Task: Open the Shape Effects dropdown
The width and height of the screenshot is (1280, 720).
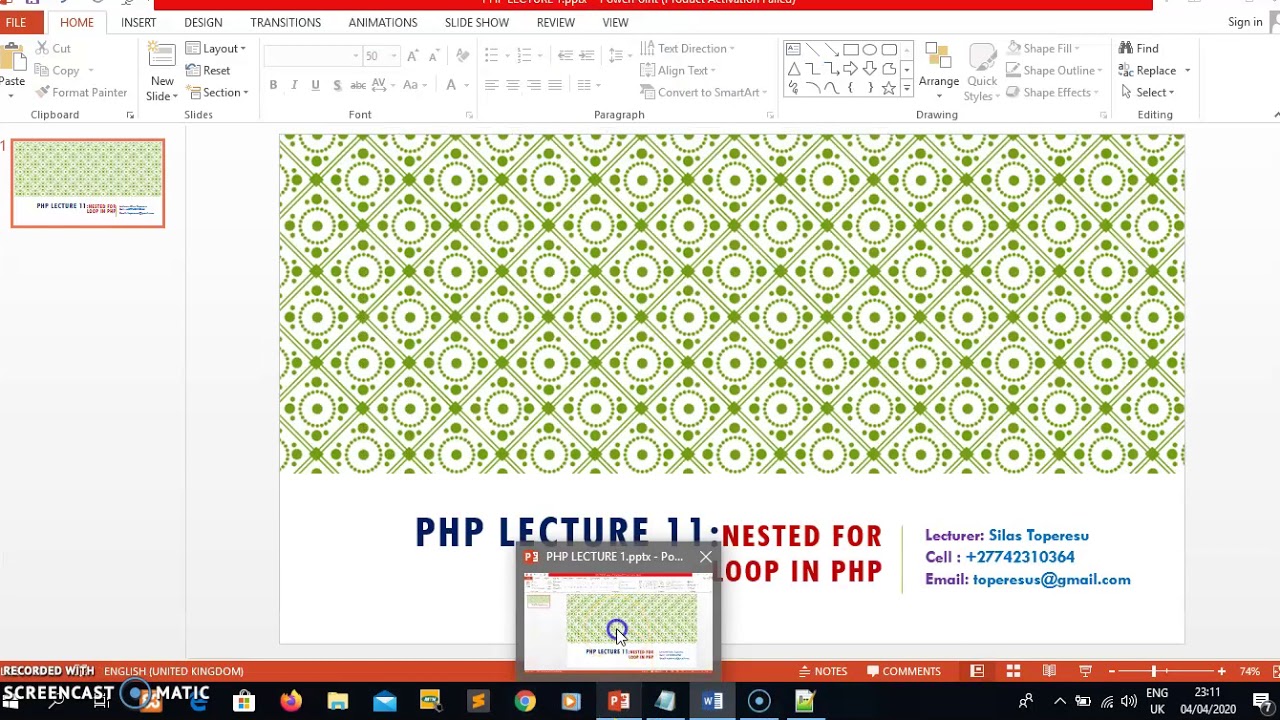Action: (1052, 92)
